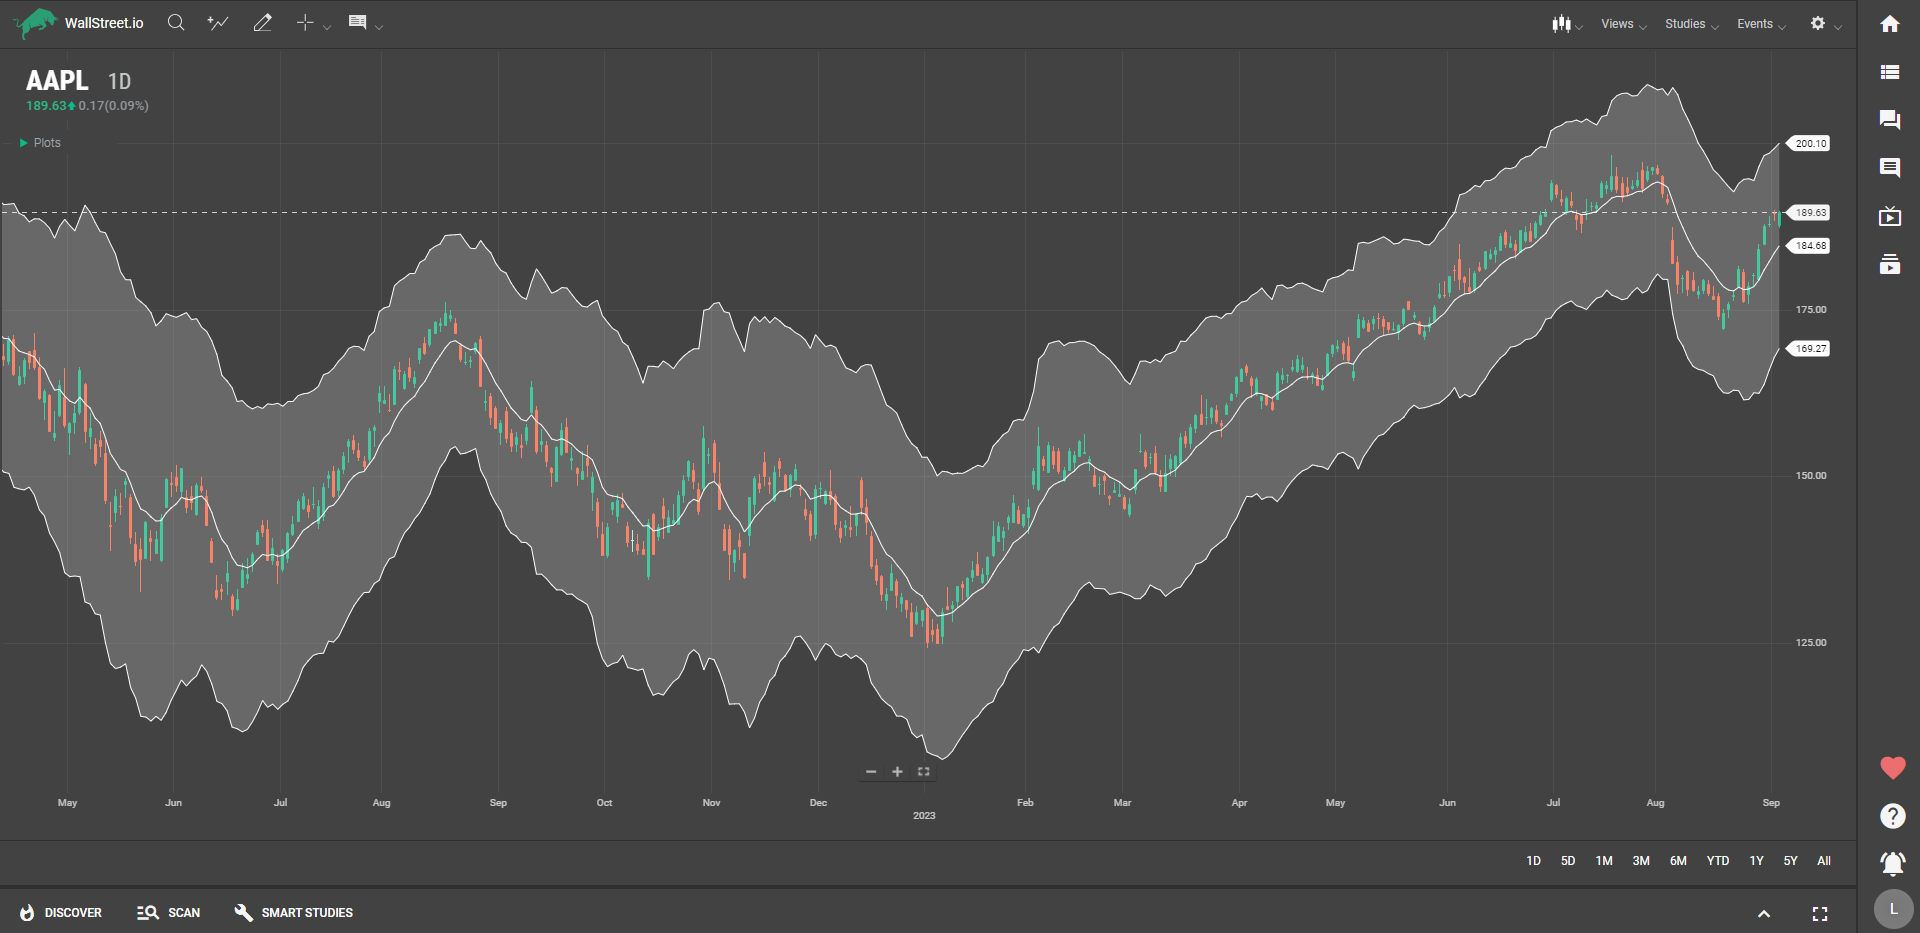
Task: Select the YTD range
Action: coord(1718,861)
